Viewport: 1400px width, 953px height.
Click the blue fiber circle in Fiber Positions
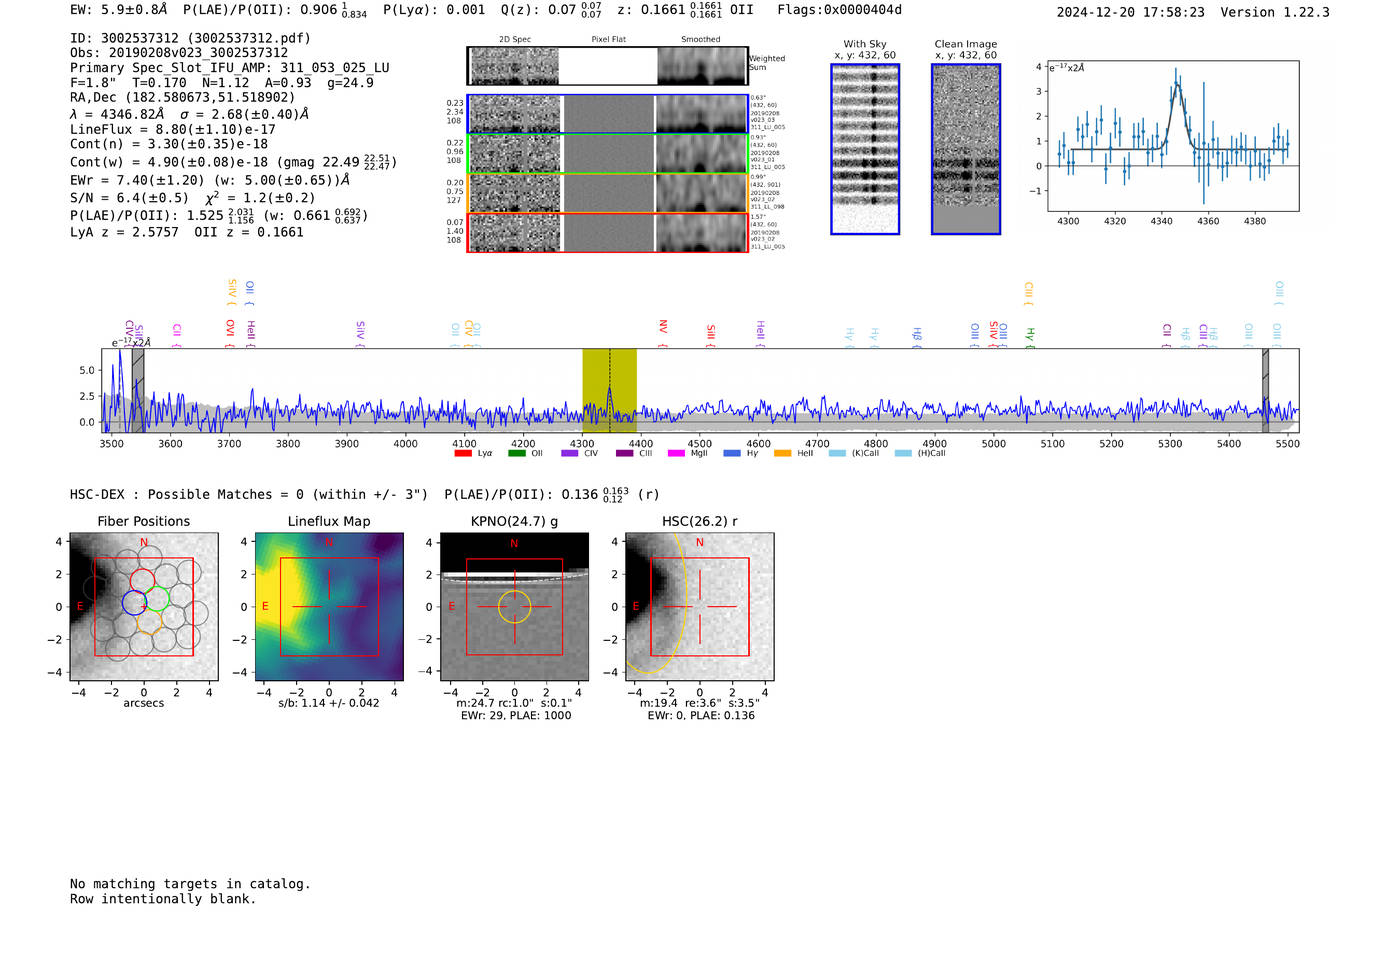tap(134, 602)
